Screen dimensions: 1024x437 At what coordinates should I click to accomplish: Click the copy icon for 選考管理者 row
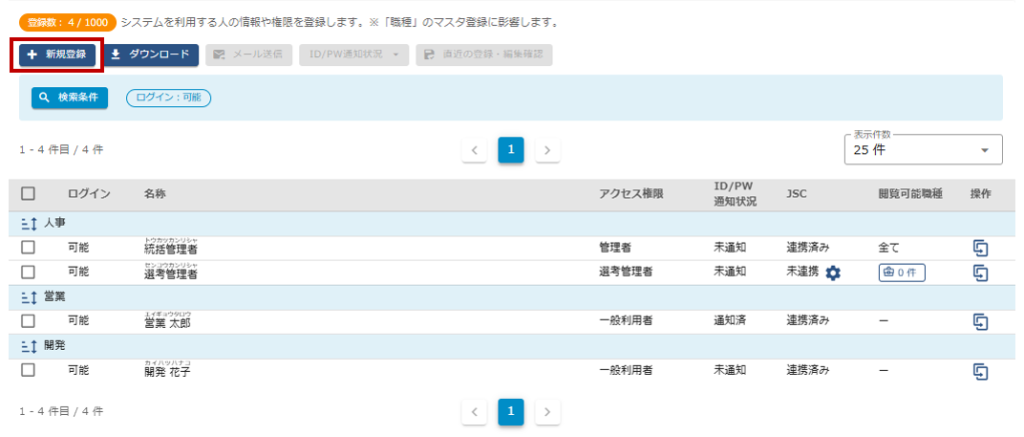tap(980, 272)
